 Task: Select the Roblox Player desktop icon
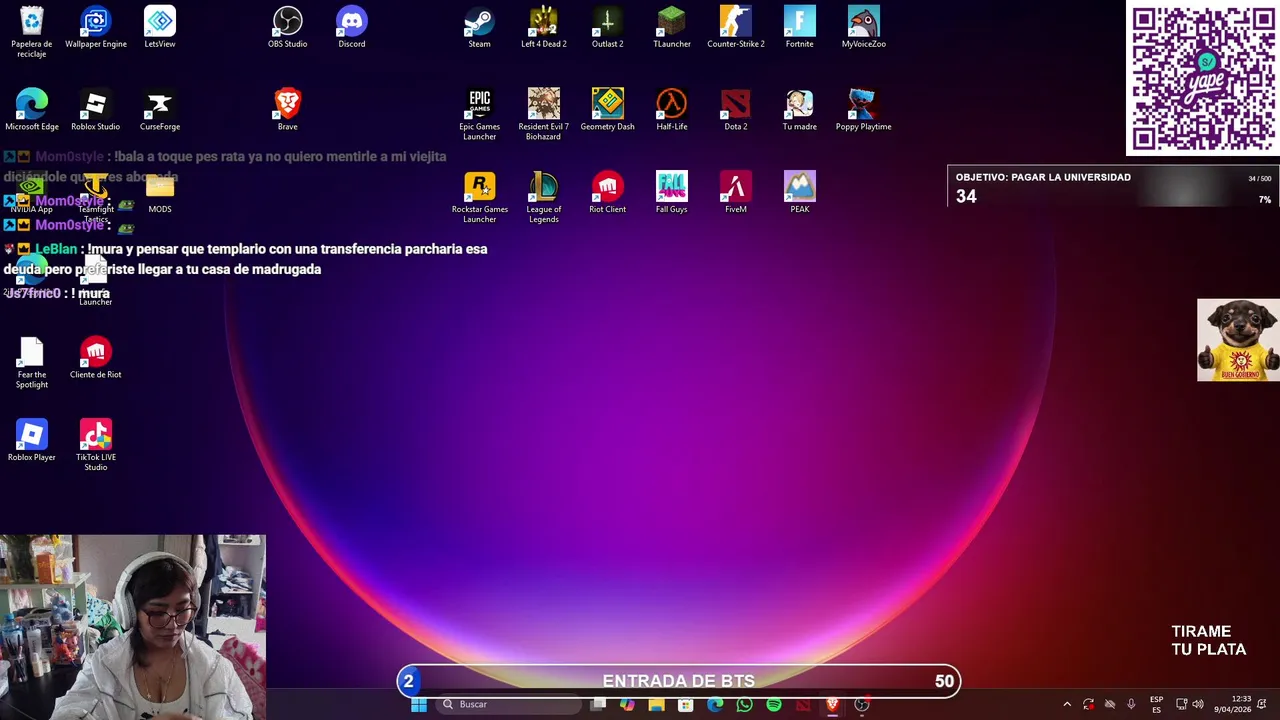point(32,441)
